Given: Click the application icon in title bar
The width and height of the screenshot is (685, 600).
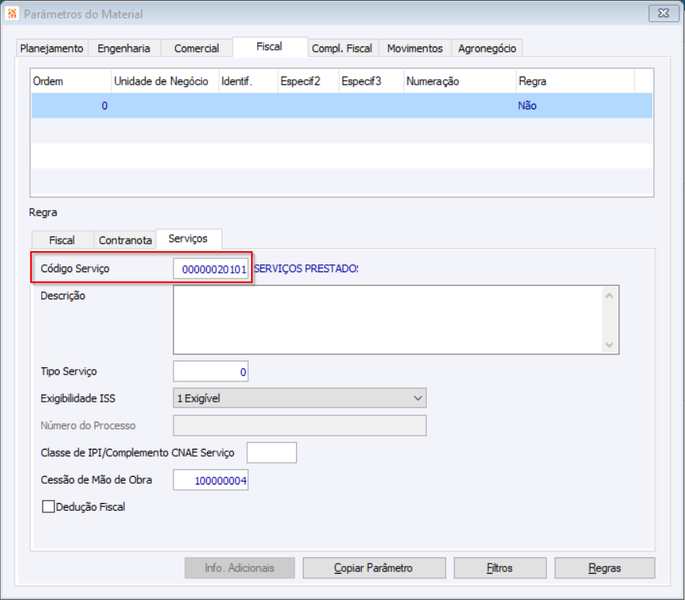Looking at the screenshot, I should click(12, 14).
